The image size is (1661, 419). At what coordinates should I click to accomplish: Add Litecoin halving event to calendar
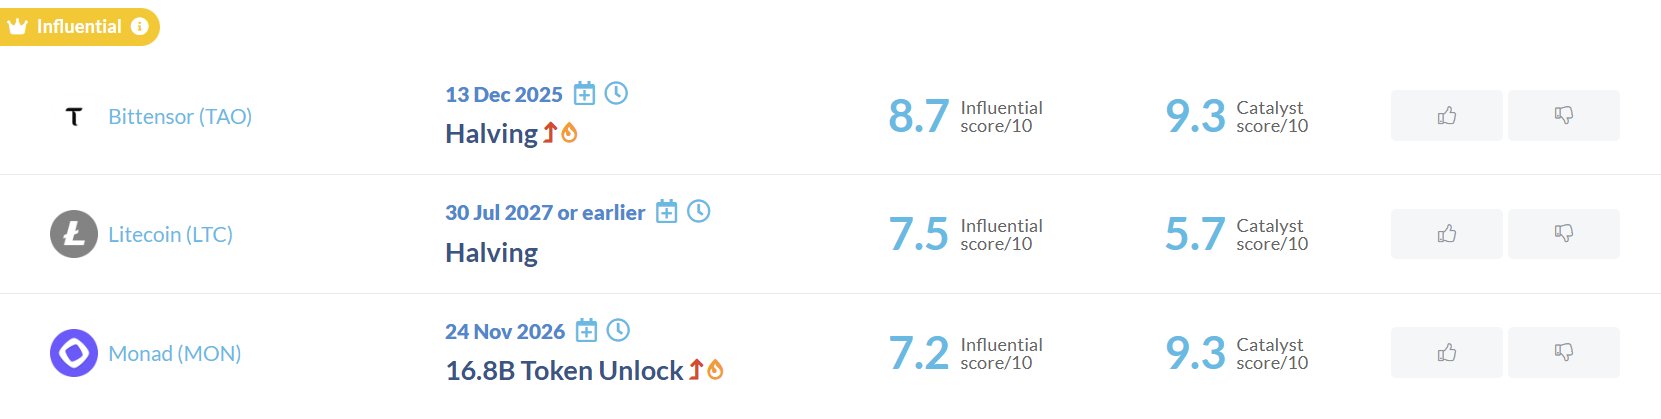(667, 212)
